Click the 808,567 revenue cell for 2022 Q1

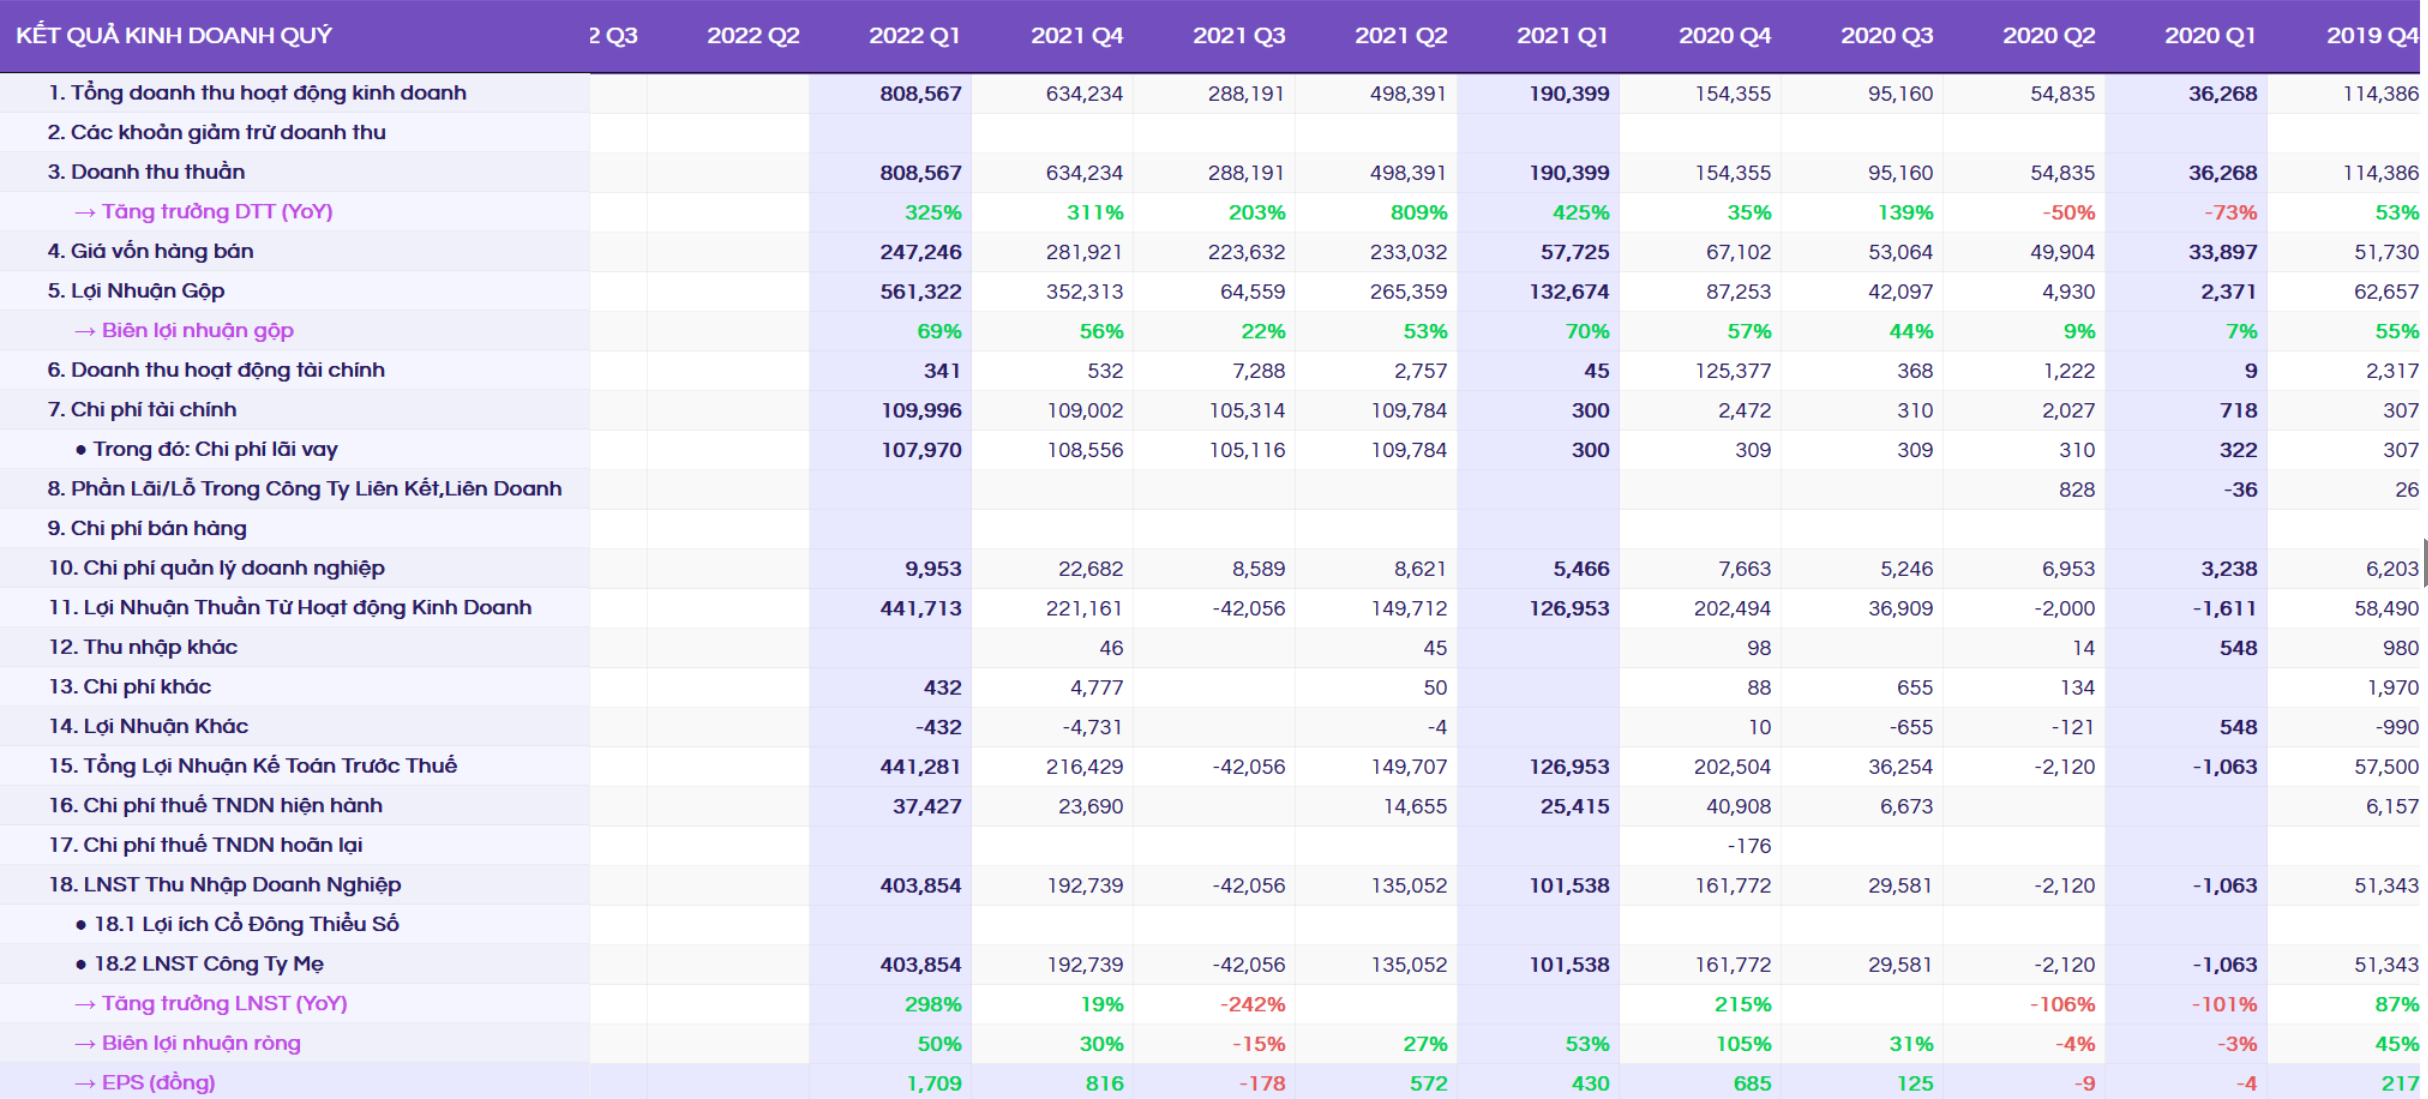coord(920,94)
